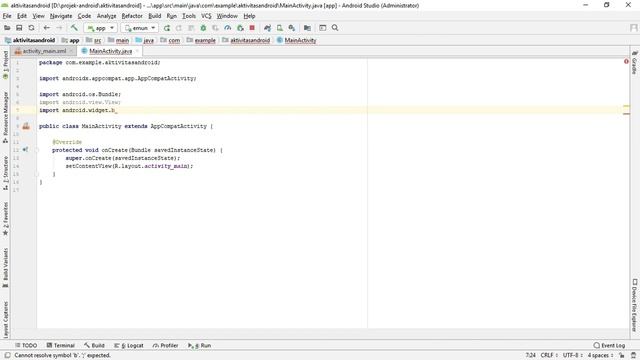Open the Tools menu
The image size is (640, 360).
coord(189,16)
